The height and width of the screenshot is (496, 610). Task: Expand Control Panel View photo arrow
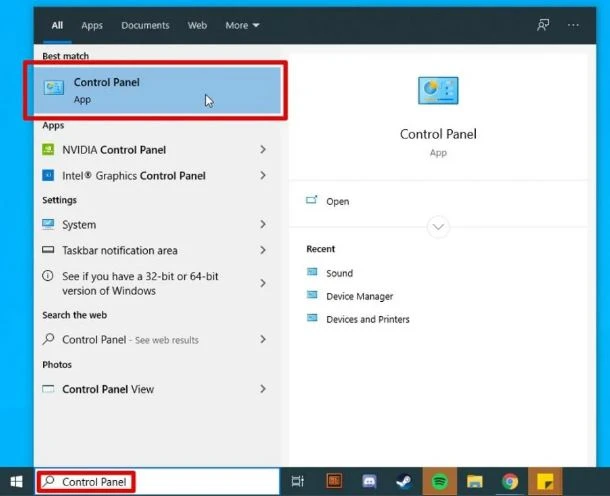click(263, 389)
